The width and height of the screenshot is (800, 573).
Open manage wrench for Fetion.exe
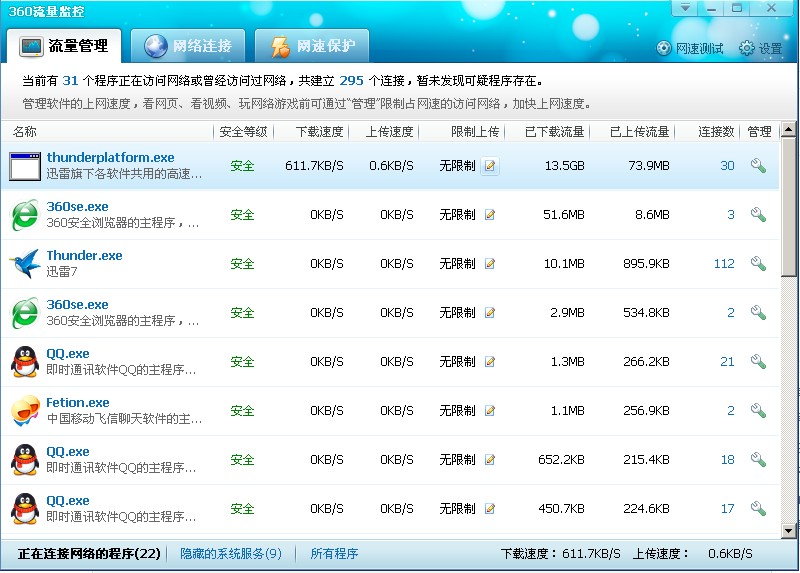tap(758, 410)
